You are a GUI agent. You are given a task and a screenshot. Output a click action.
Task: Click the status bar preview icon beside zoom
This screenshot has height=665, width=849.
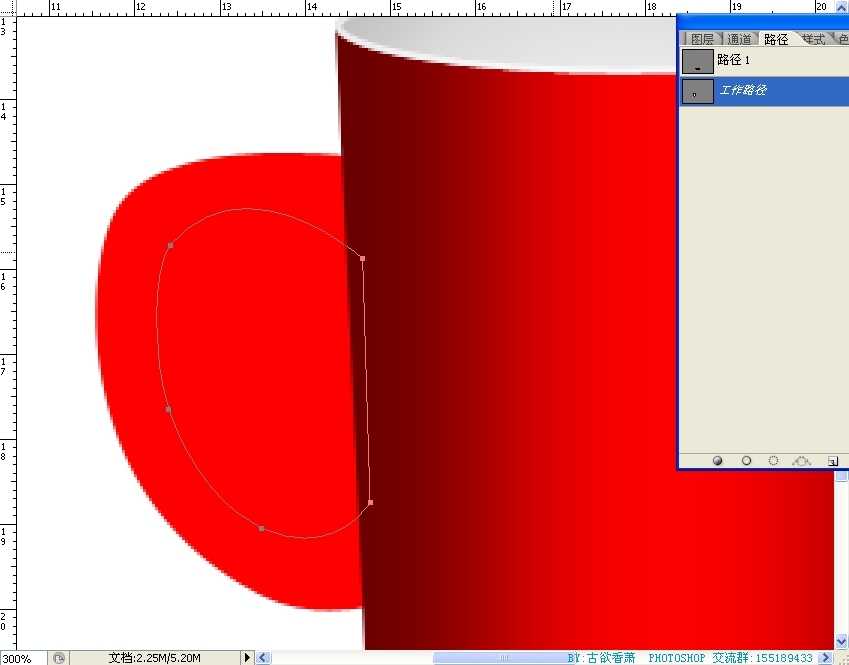[x=59, y=658]
